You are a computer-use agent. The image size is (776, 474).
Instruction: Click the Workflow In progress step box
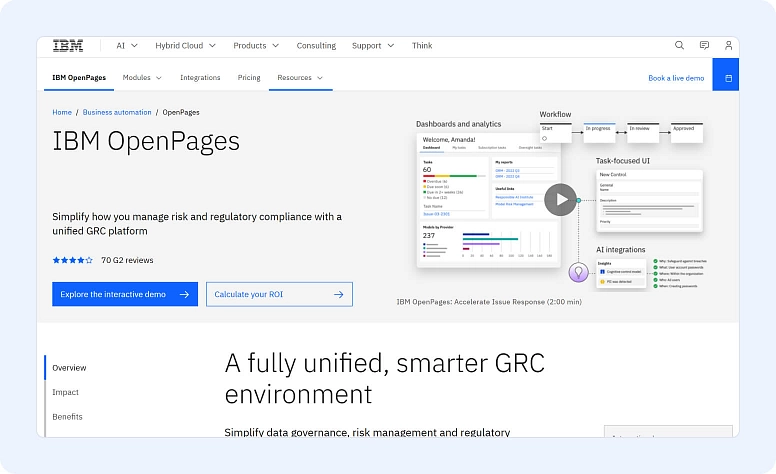tap(599, 133)
